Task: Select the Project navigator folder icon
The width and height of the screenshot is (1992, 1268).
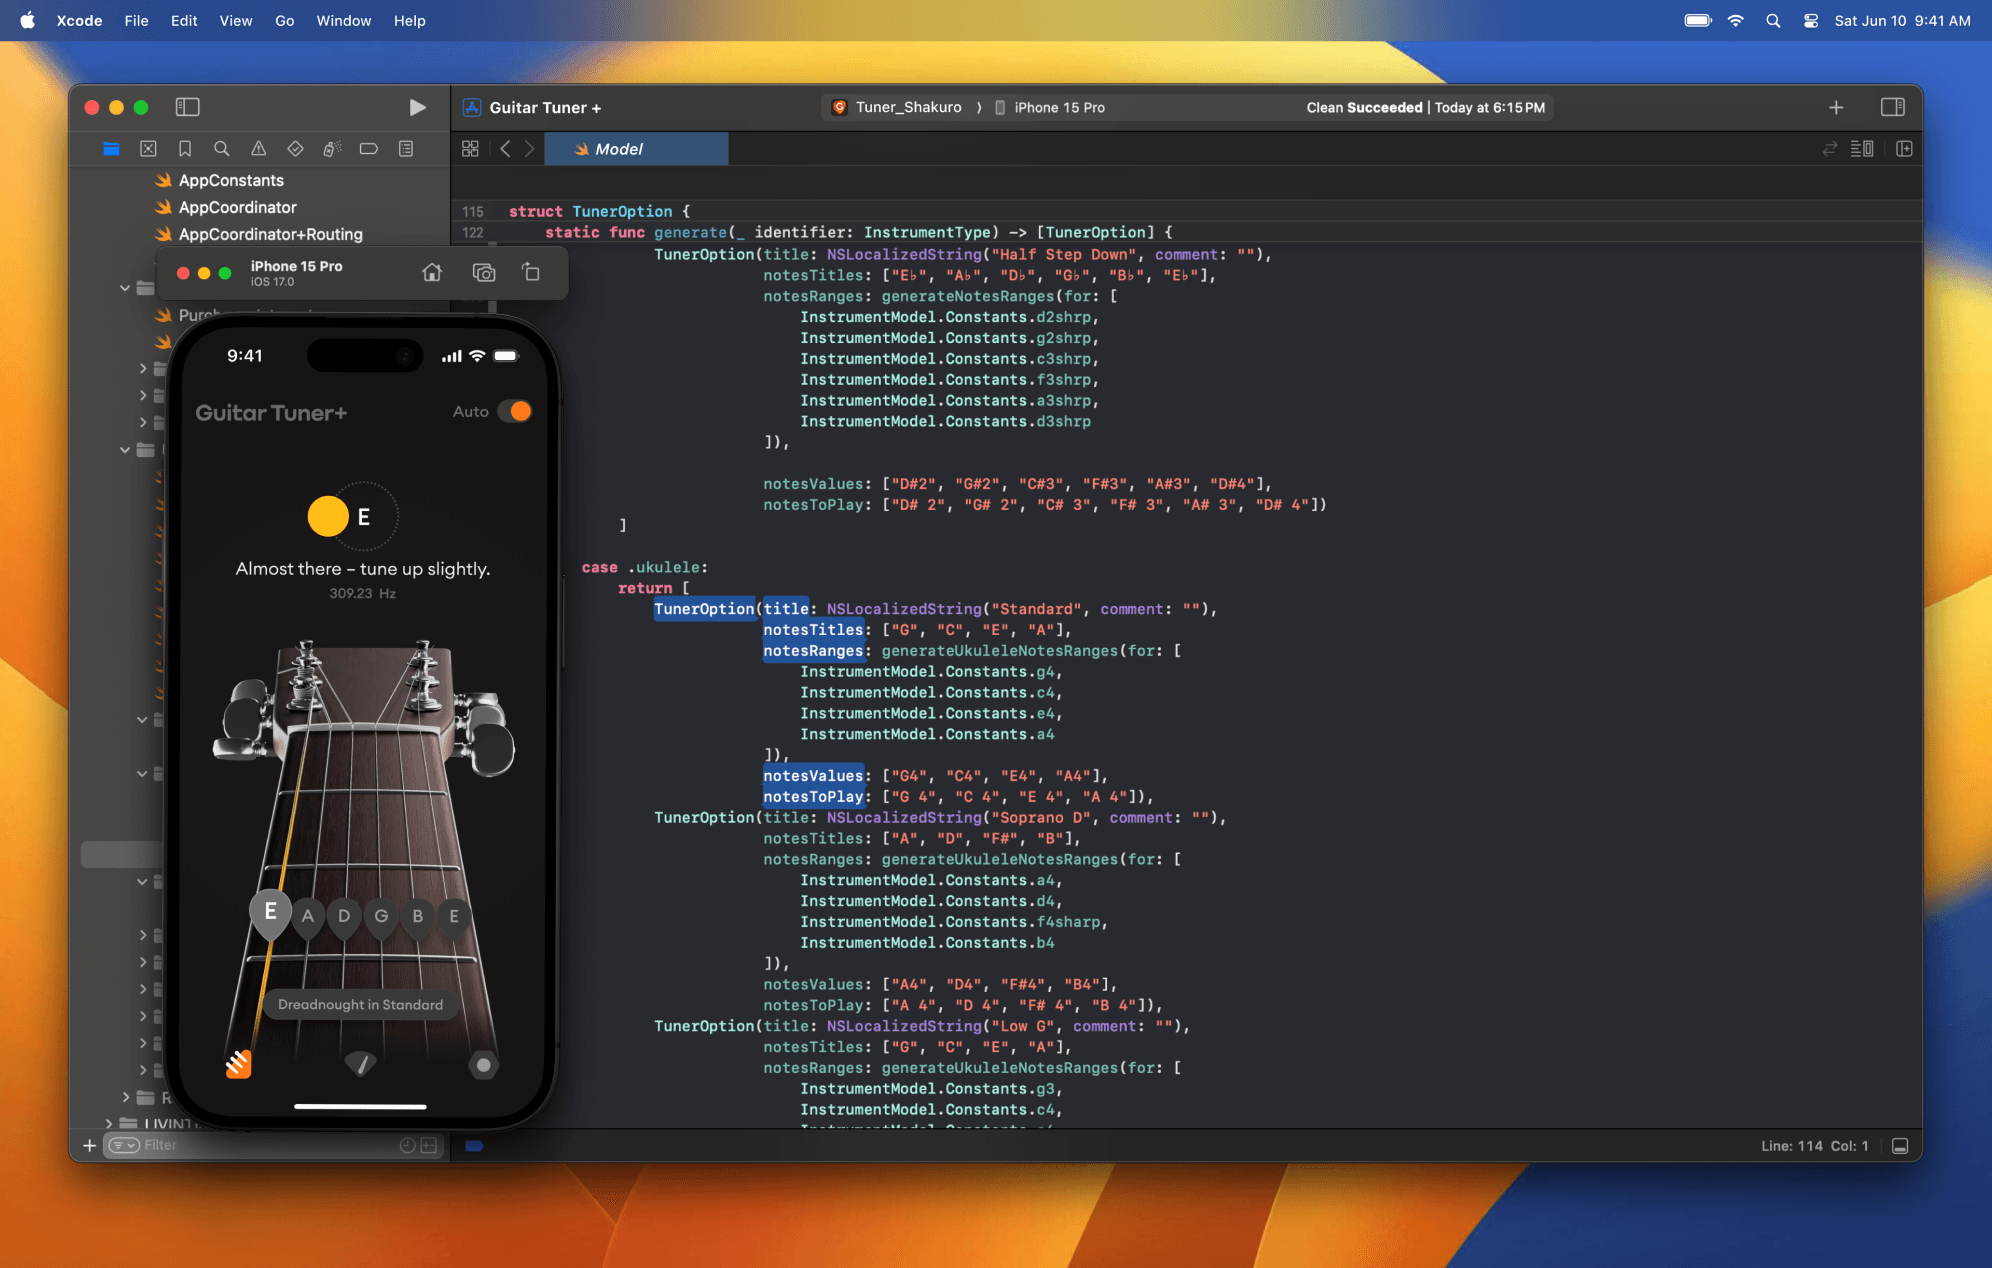Action: click(x=111, y=148)
